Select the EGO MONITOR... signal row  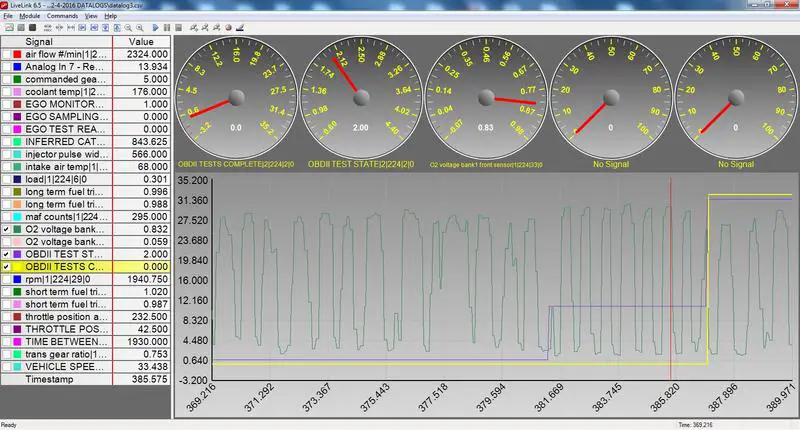pyautogui.click(x=86, y=104)
